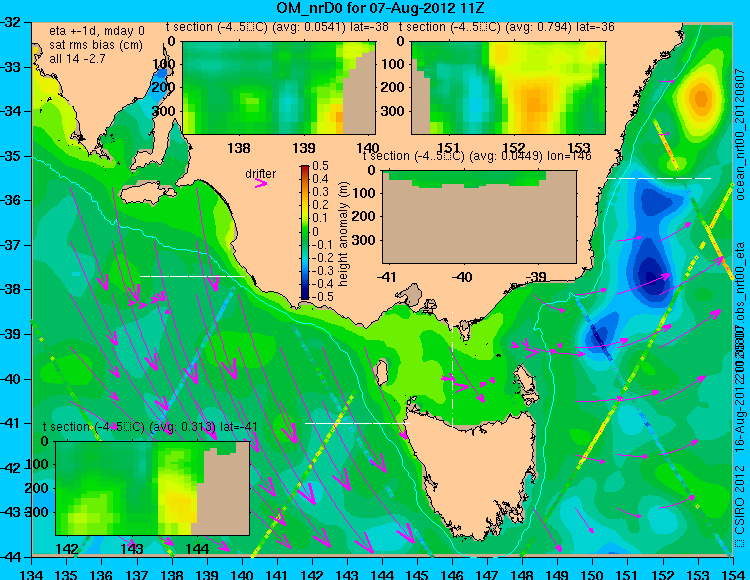Click the 143 tick in the lat=-41 inset
Viewport: 750px width, 580px height.
point(133,548)
